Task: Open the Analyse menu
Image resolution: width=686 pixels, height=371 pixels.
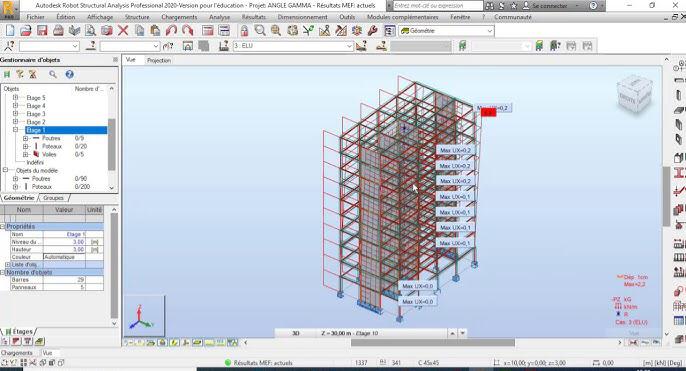Action: 220,17
